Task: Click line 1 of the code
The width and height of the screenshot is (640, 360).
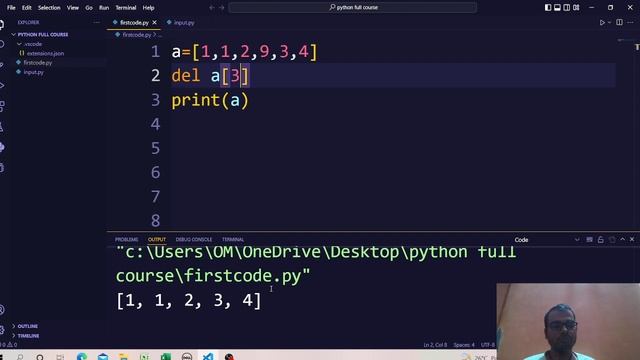Action: pyautogui.click(x=244, y=52)
